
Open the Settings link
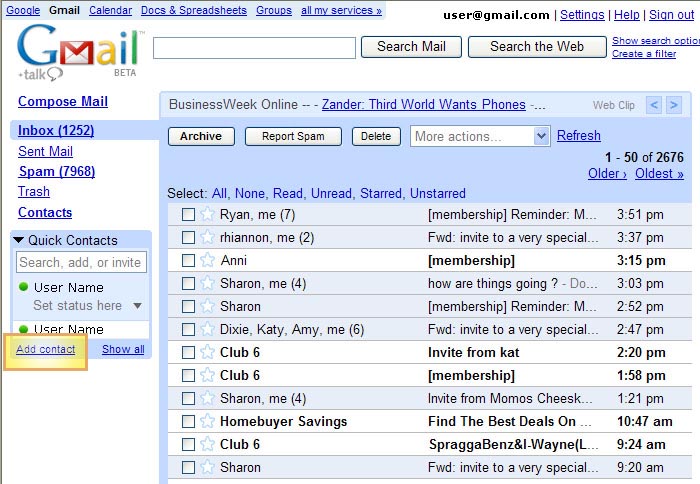[582, 15]
